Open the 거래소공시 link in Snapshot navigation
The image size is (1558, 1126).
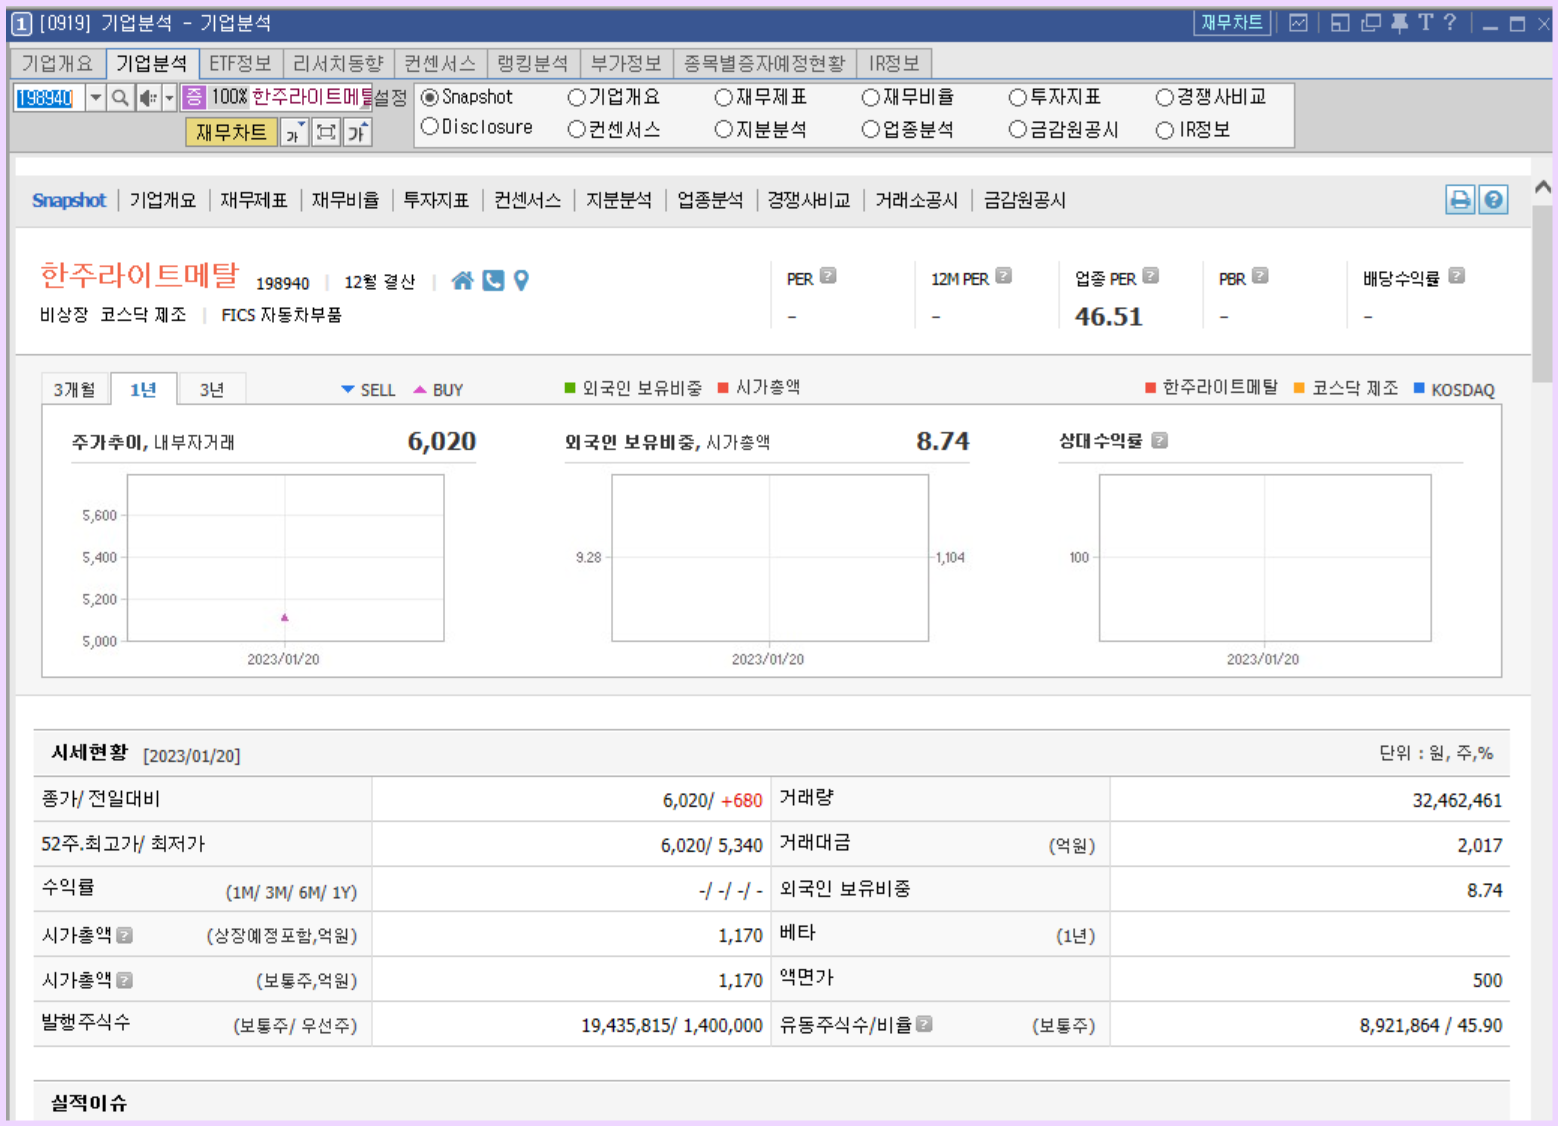(917, 200)
